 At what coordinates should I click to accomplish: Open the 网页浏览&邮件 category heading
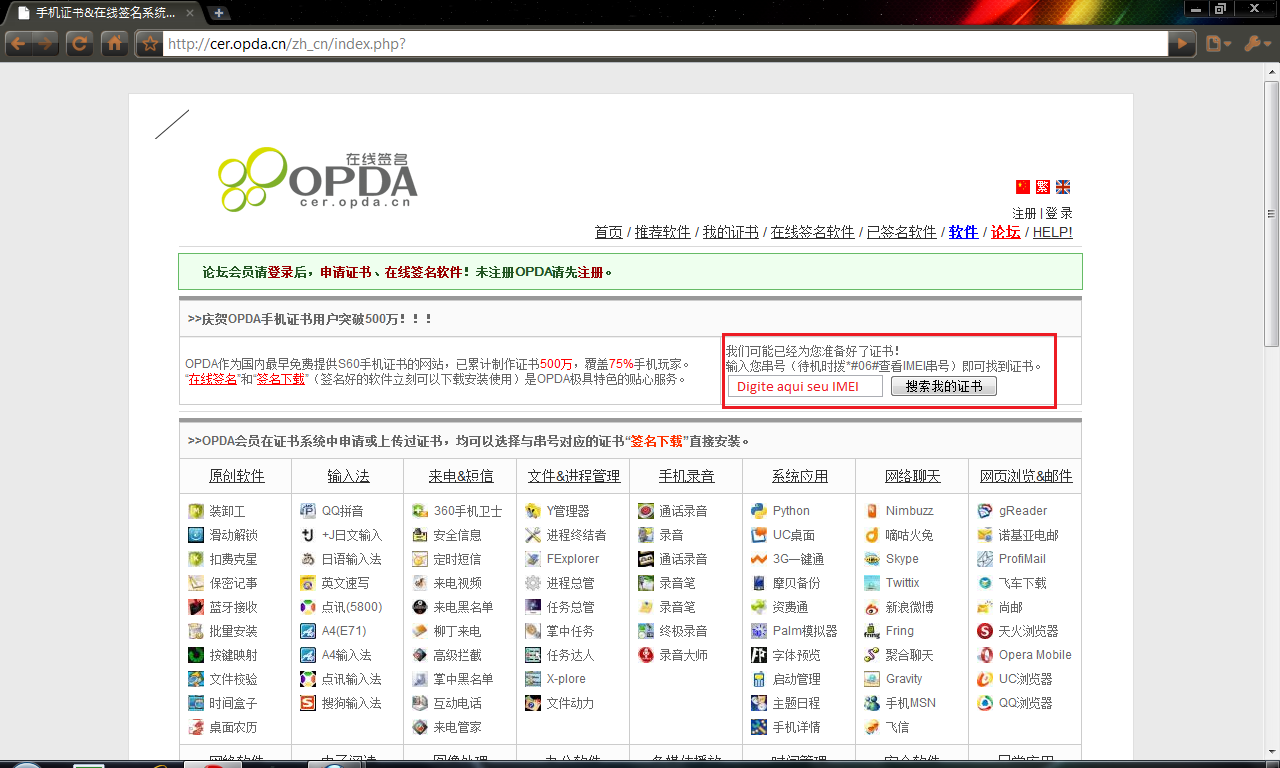click(1025, 476)
